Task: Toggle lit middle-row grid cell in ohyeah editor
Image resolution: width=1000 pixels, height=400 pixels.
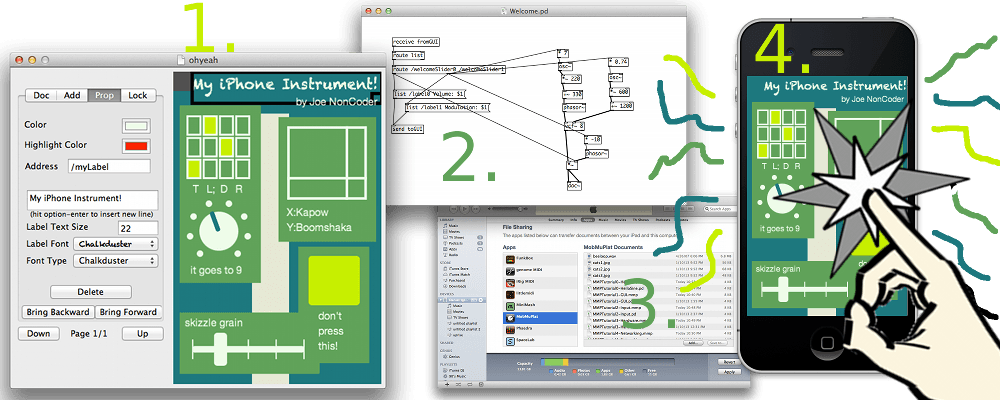Action: 226,147
